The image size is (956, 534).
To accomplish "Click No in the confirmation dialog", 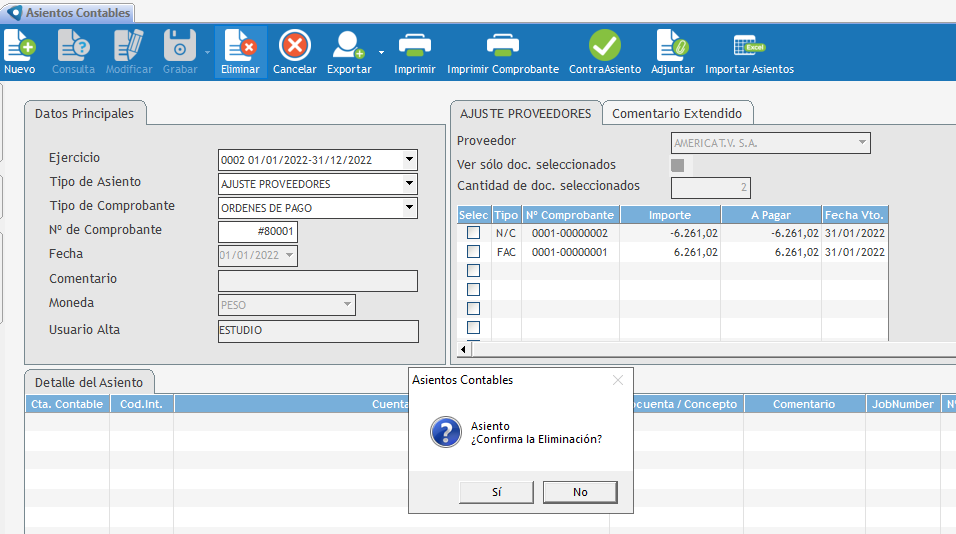I will (580, 492).
